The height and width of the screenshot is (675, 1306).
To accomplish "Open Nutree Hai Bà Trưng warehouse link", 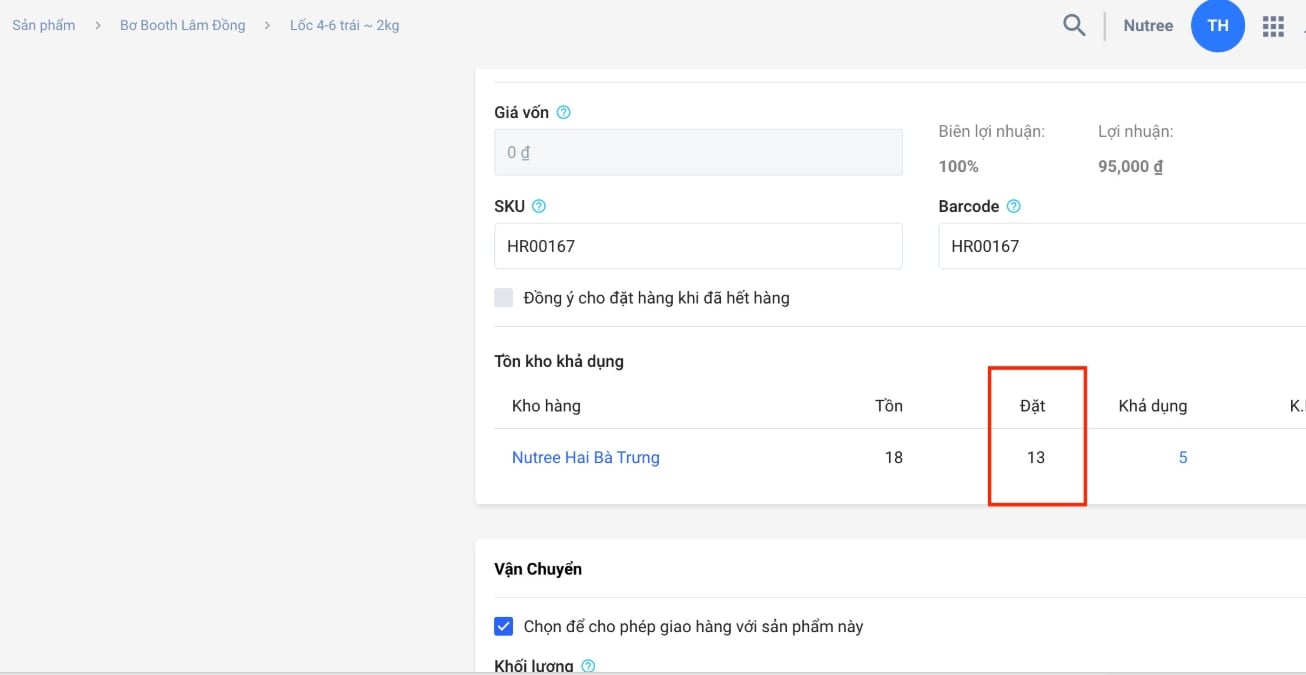I will click(x=585, y=458).
